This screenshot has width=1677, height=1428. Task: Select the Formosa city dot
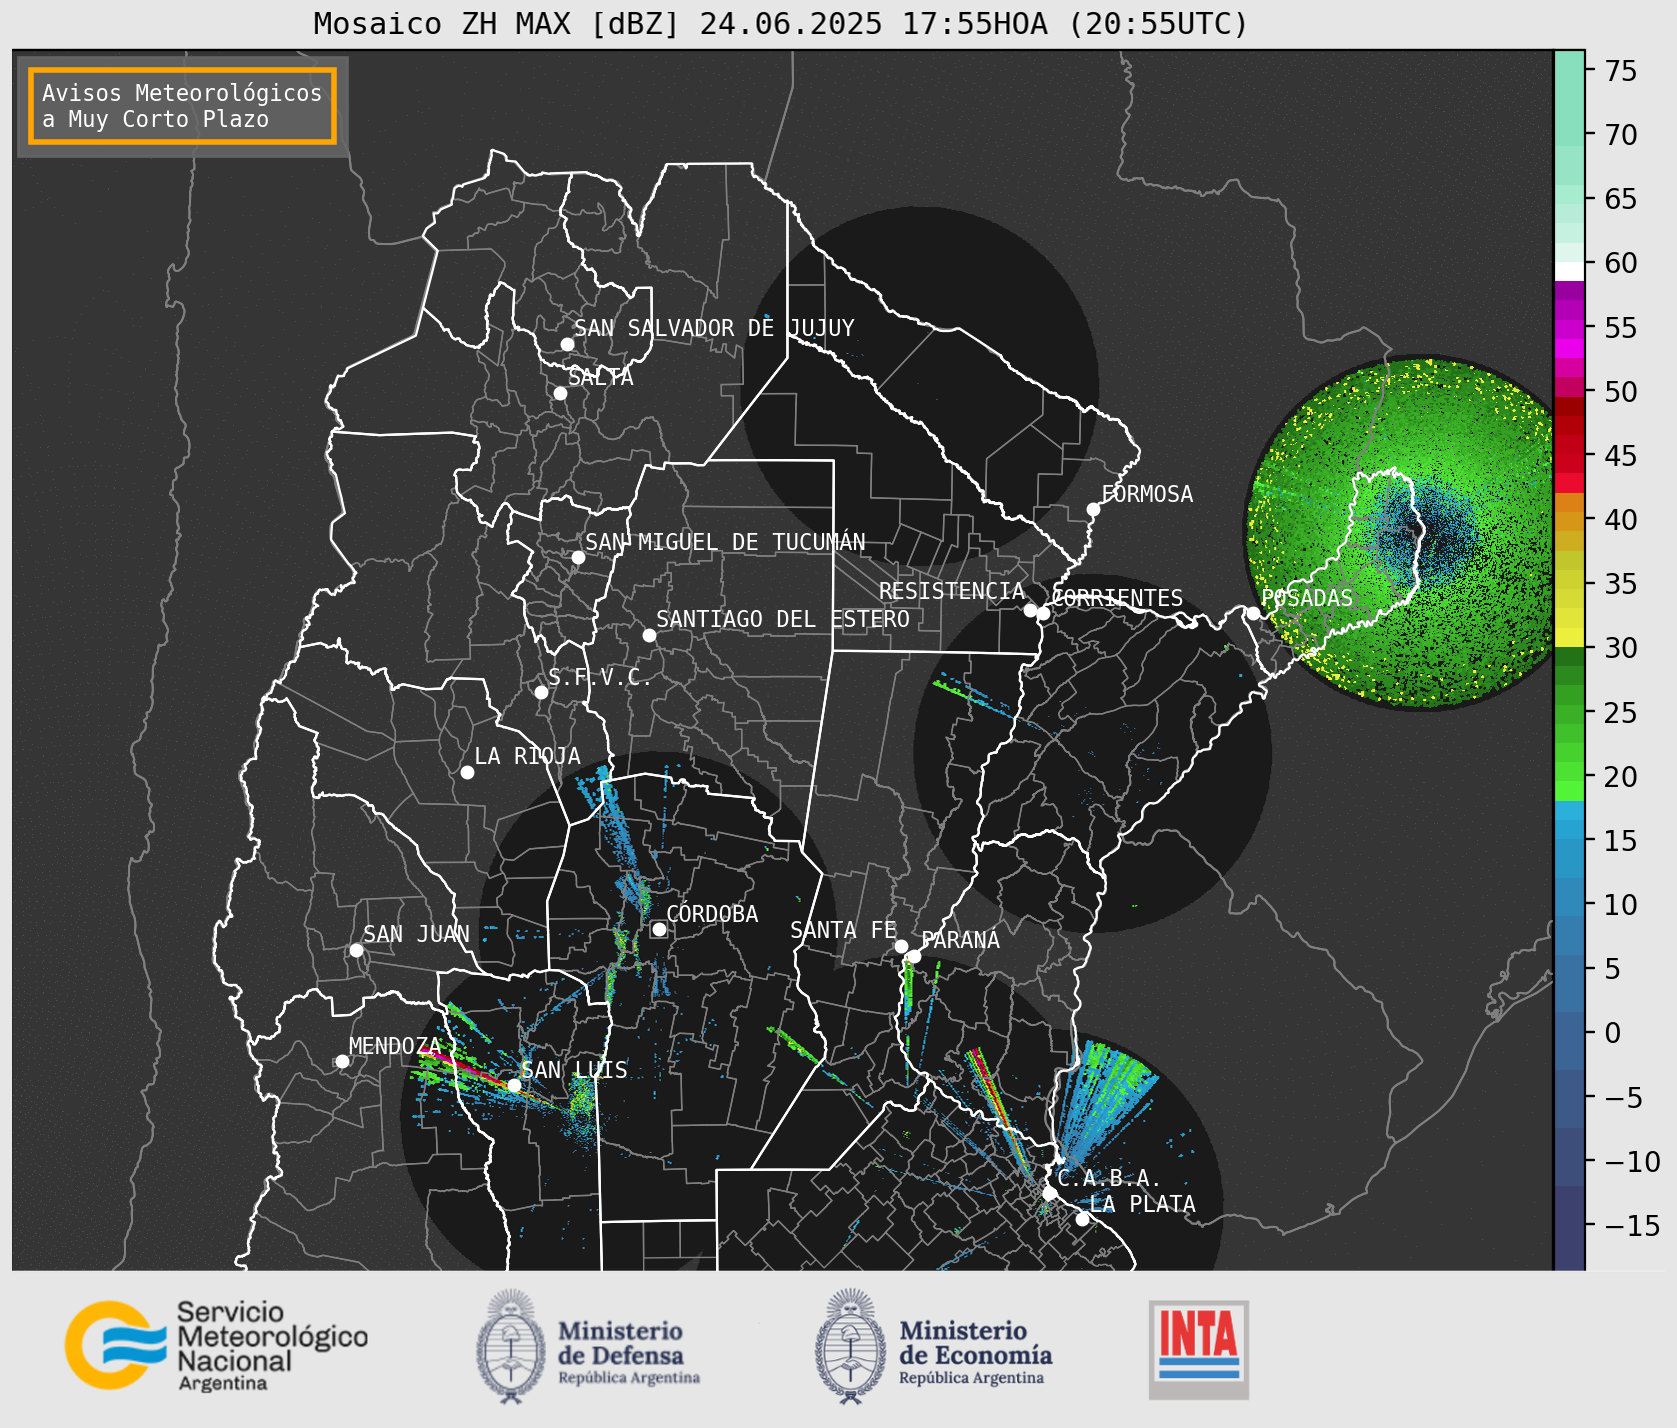(1093, 509)
